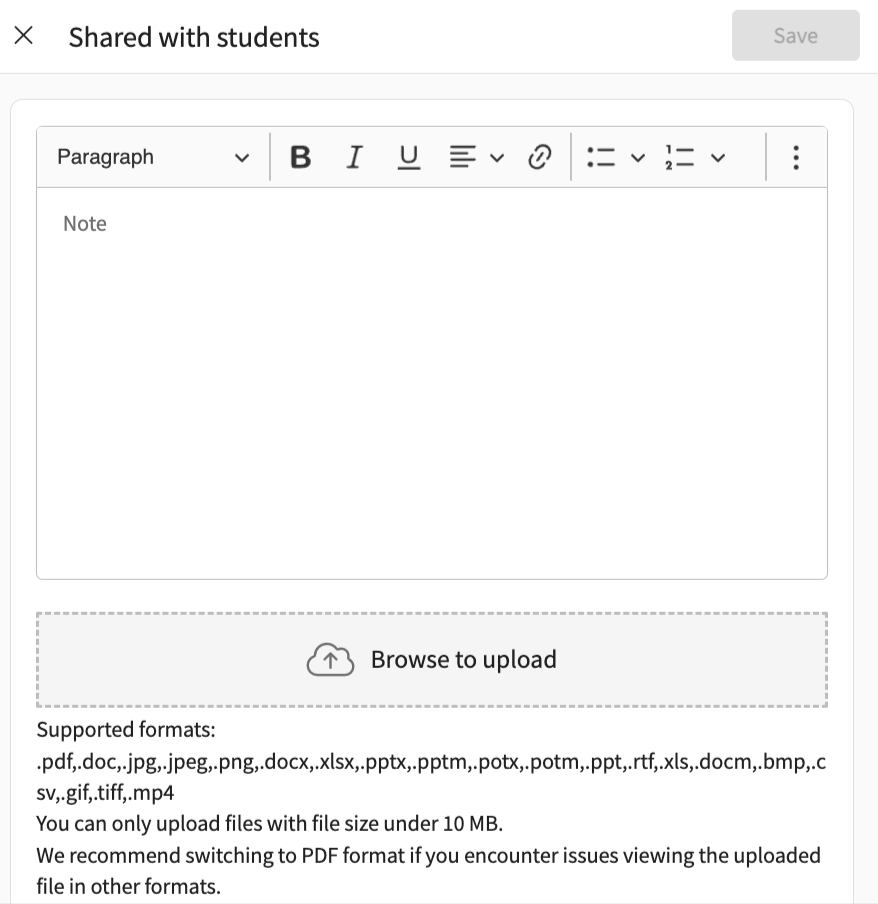Expand the alignment options chevron
Image resolution: width=878 pixels, height=904 pixels.
tap(497, 158)
